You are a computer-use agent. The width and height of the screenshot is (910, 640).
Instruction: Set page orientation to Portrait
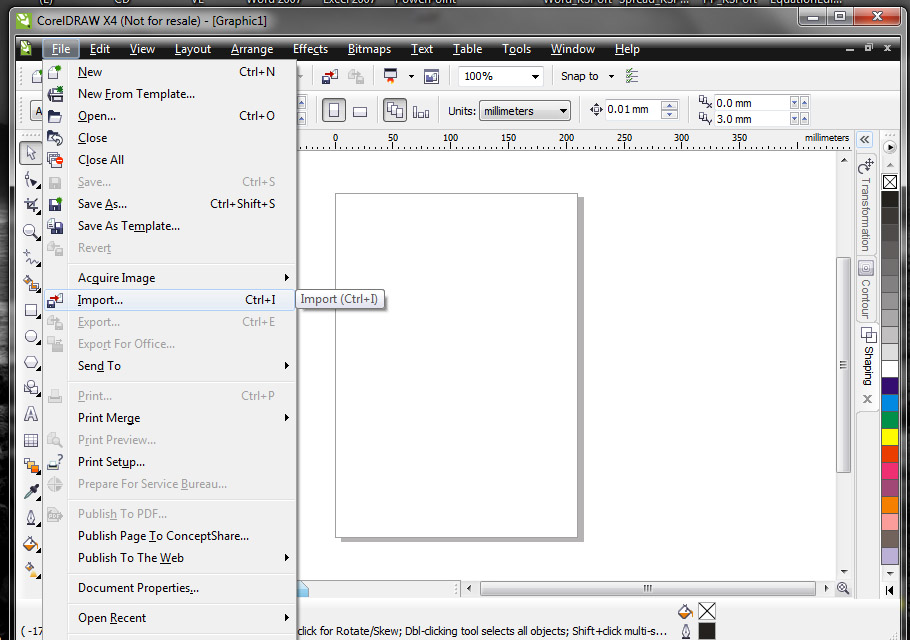[x=334, y=110]
